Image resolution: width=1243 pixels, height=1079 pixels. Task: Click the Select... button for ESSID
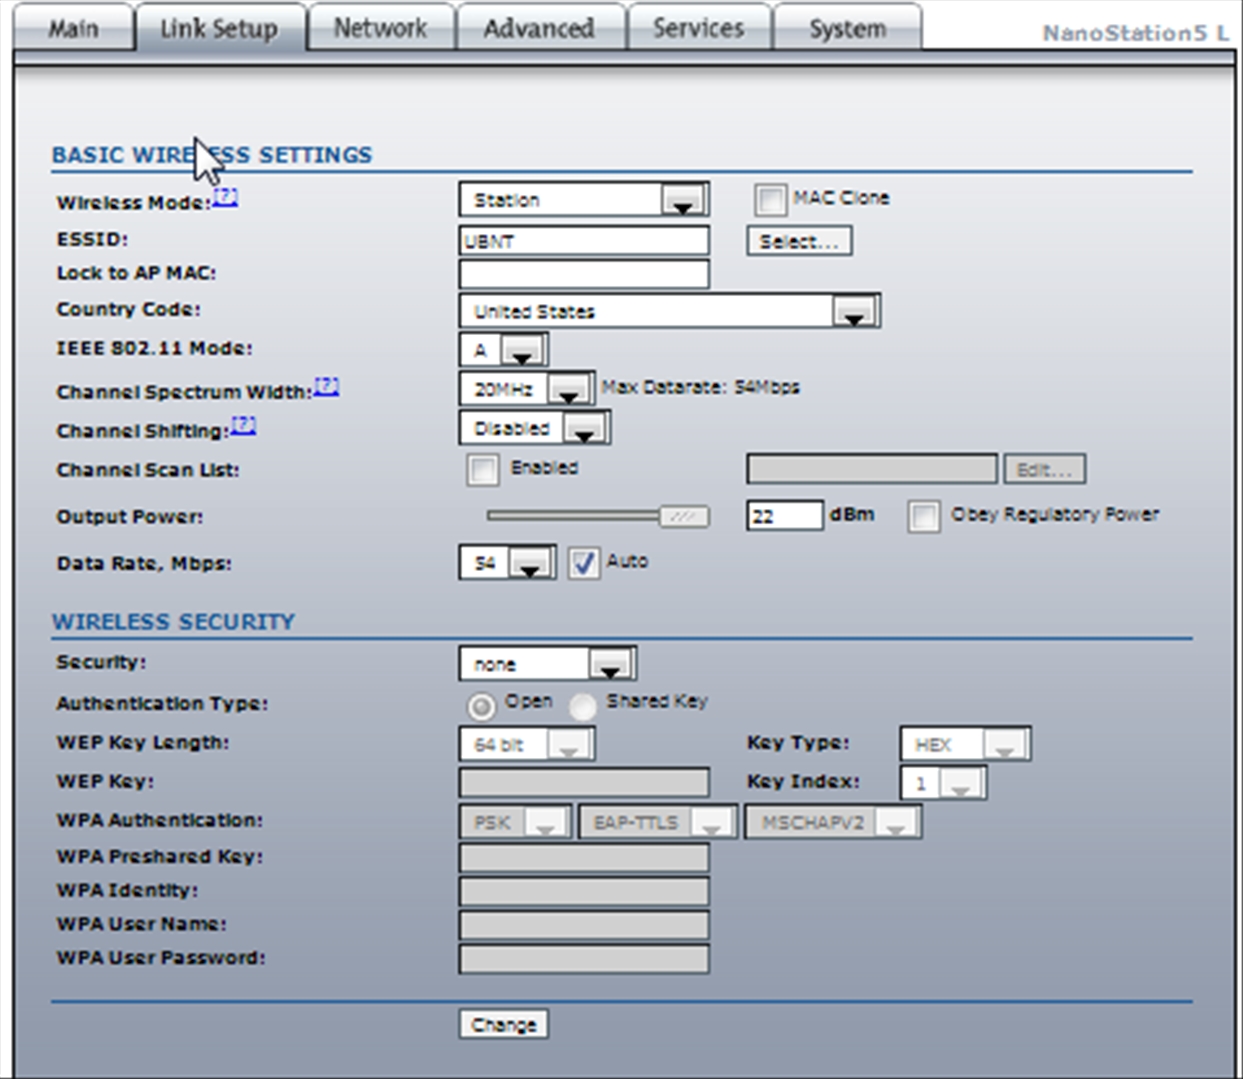[799, 241]
